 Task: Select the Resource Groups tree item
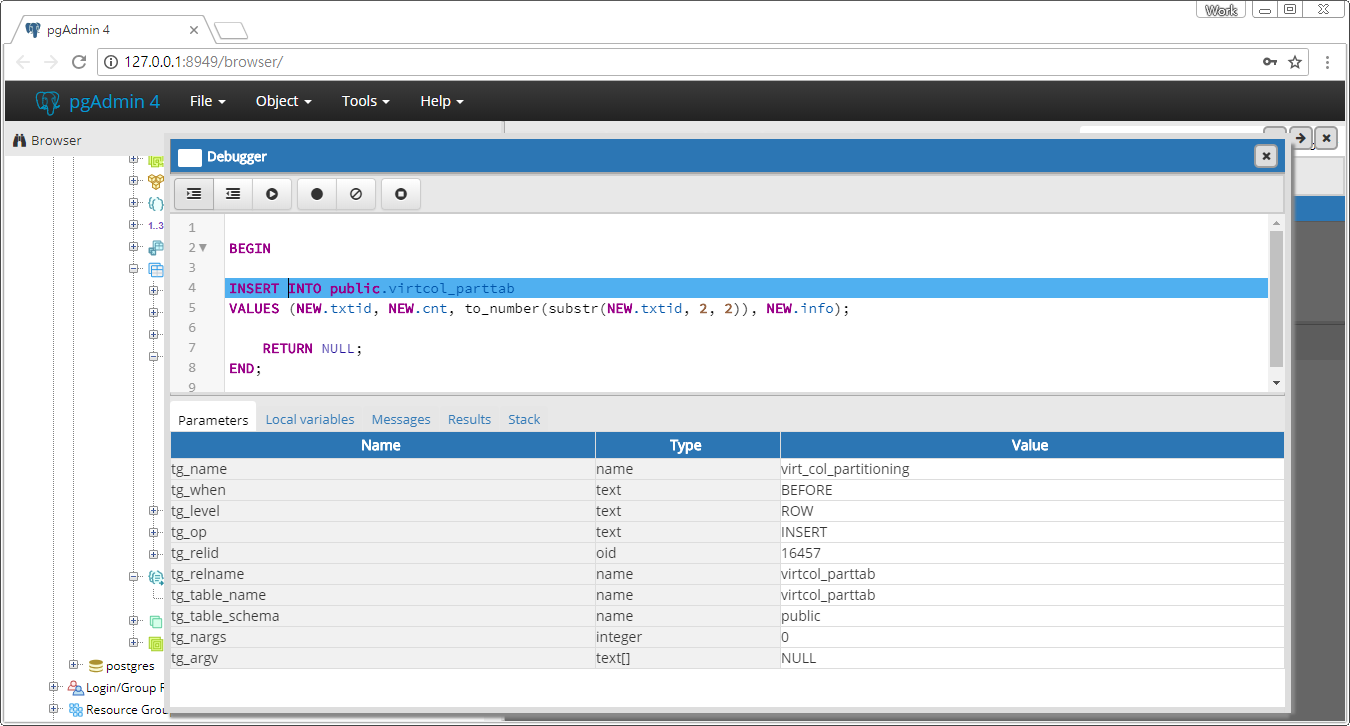(x=118, y=709)
